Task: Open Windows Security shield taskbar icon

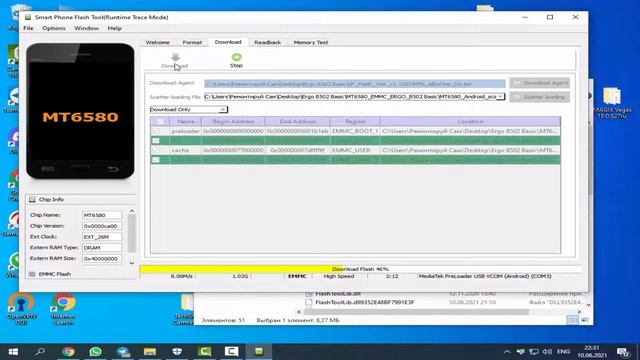Action: (177, 351)
